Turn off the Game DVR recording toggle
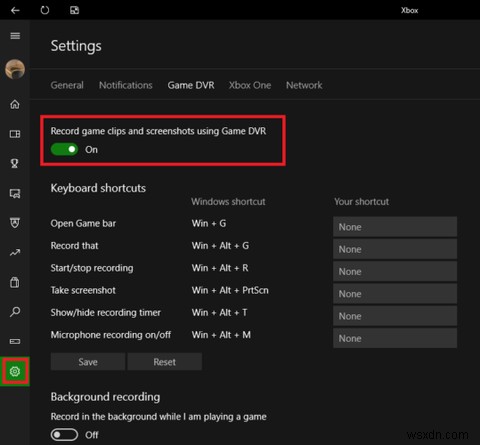The image size is (480, 445). [x=64, y=149]
